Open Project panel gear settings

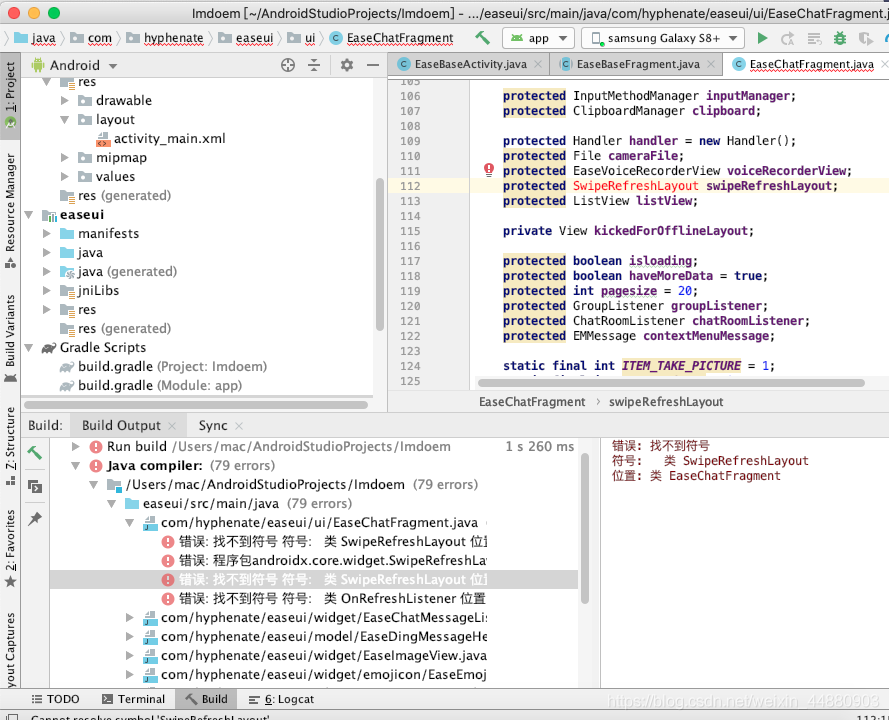tap(346, 65)
